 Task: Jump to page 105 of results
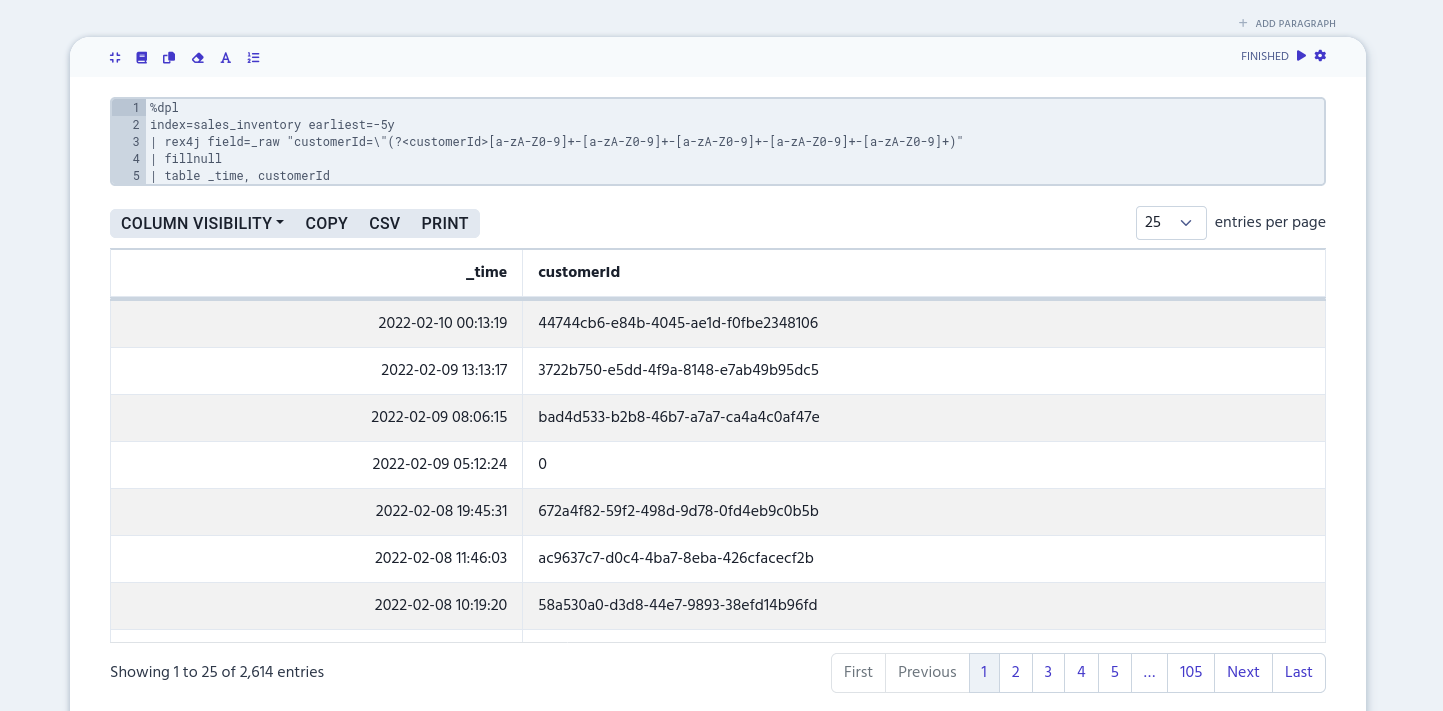(x=1190, y=672)
